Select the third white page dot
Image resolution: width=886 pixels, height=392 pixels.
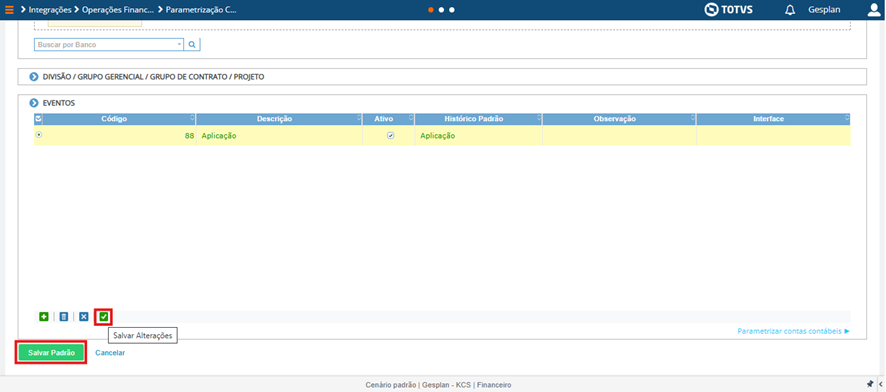coord(452,10)
